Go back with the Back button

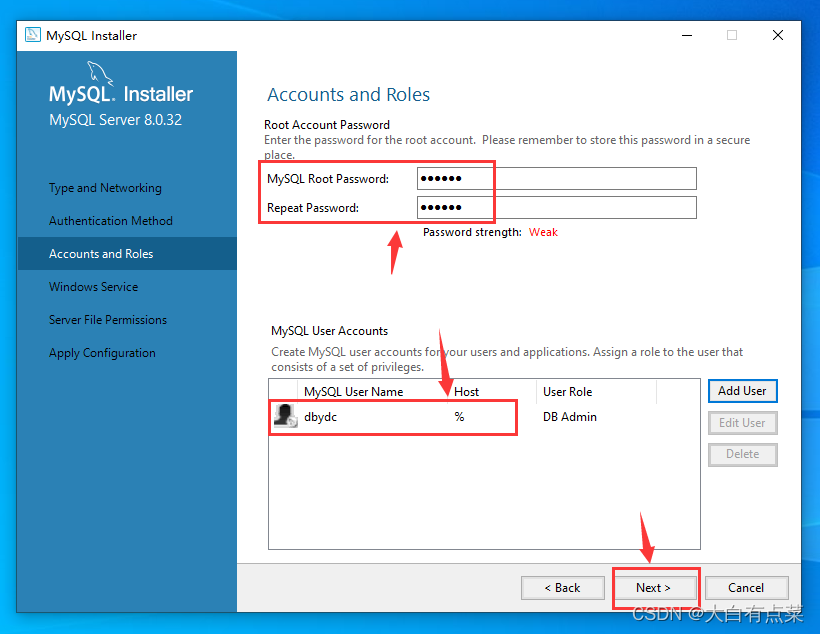(563, 588)
